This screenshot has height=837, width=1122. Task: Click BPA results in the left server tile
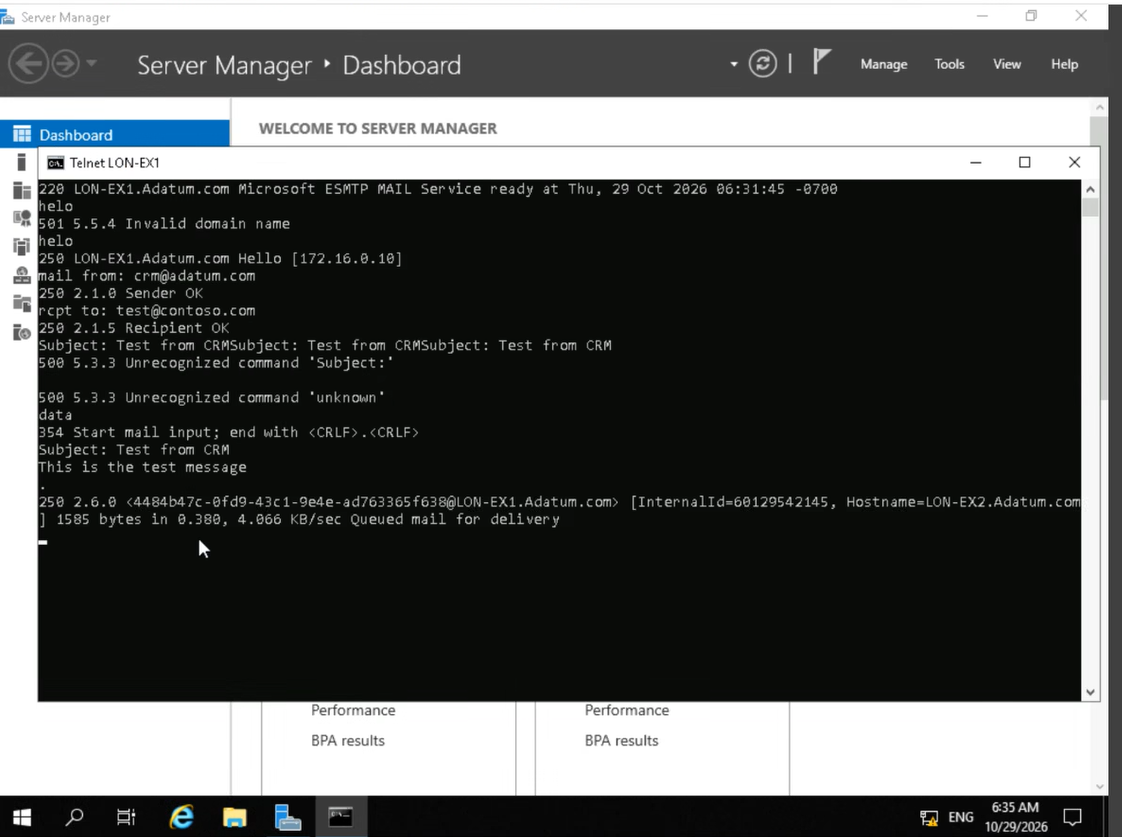(348, 740)
